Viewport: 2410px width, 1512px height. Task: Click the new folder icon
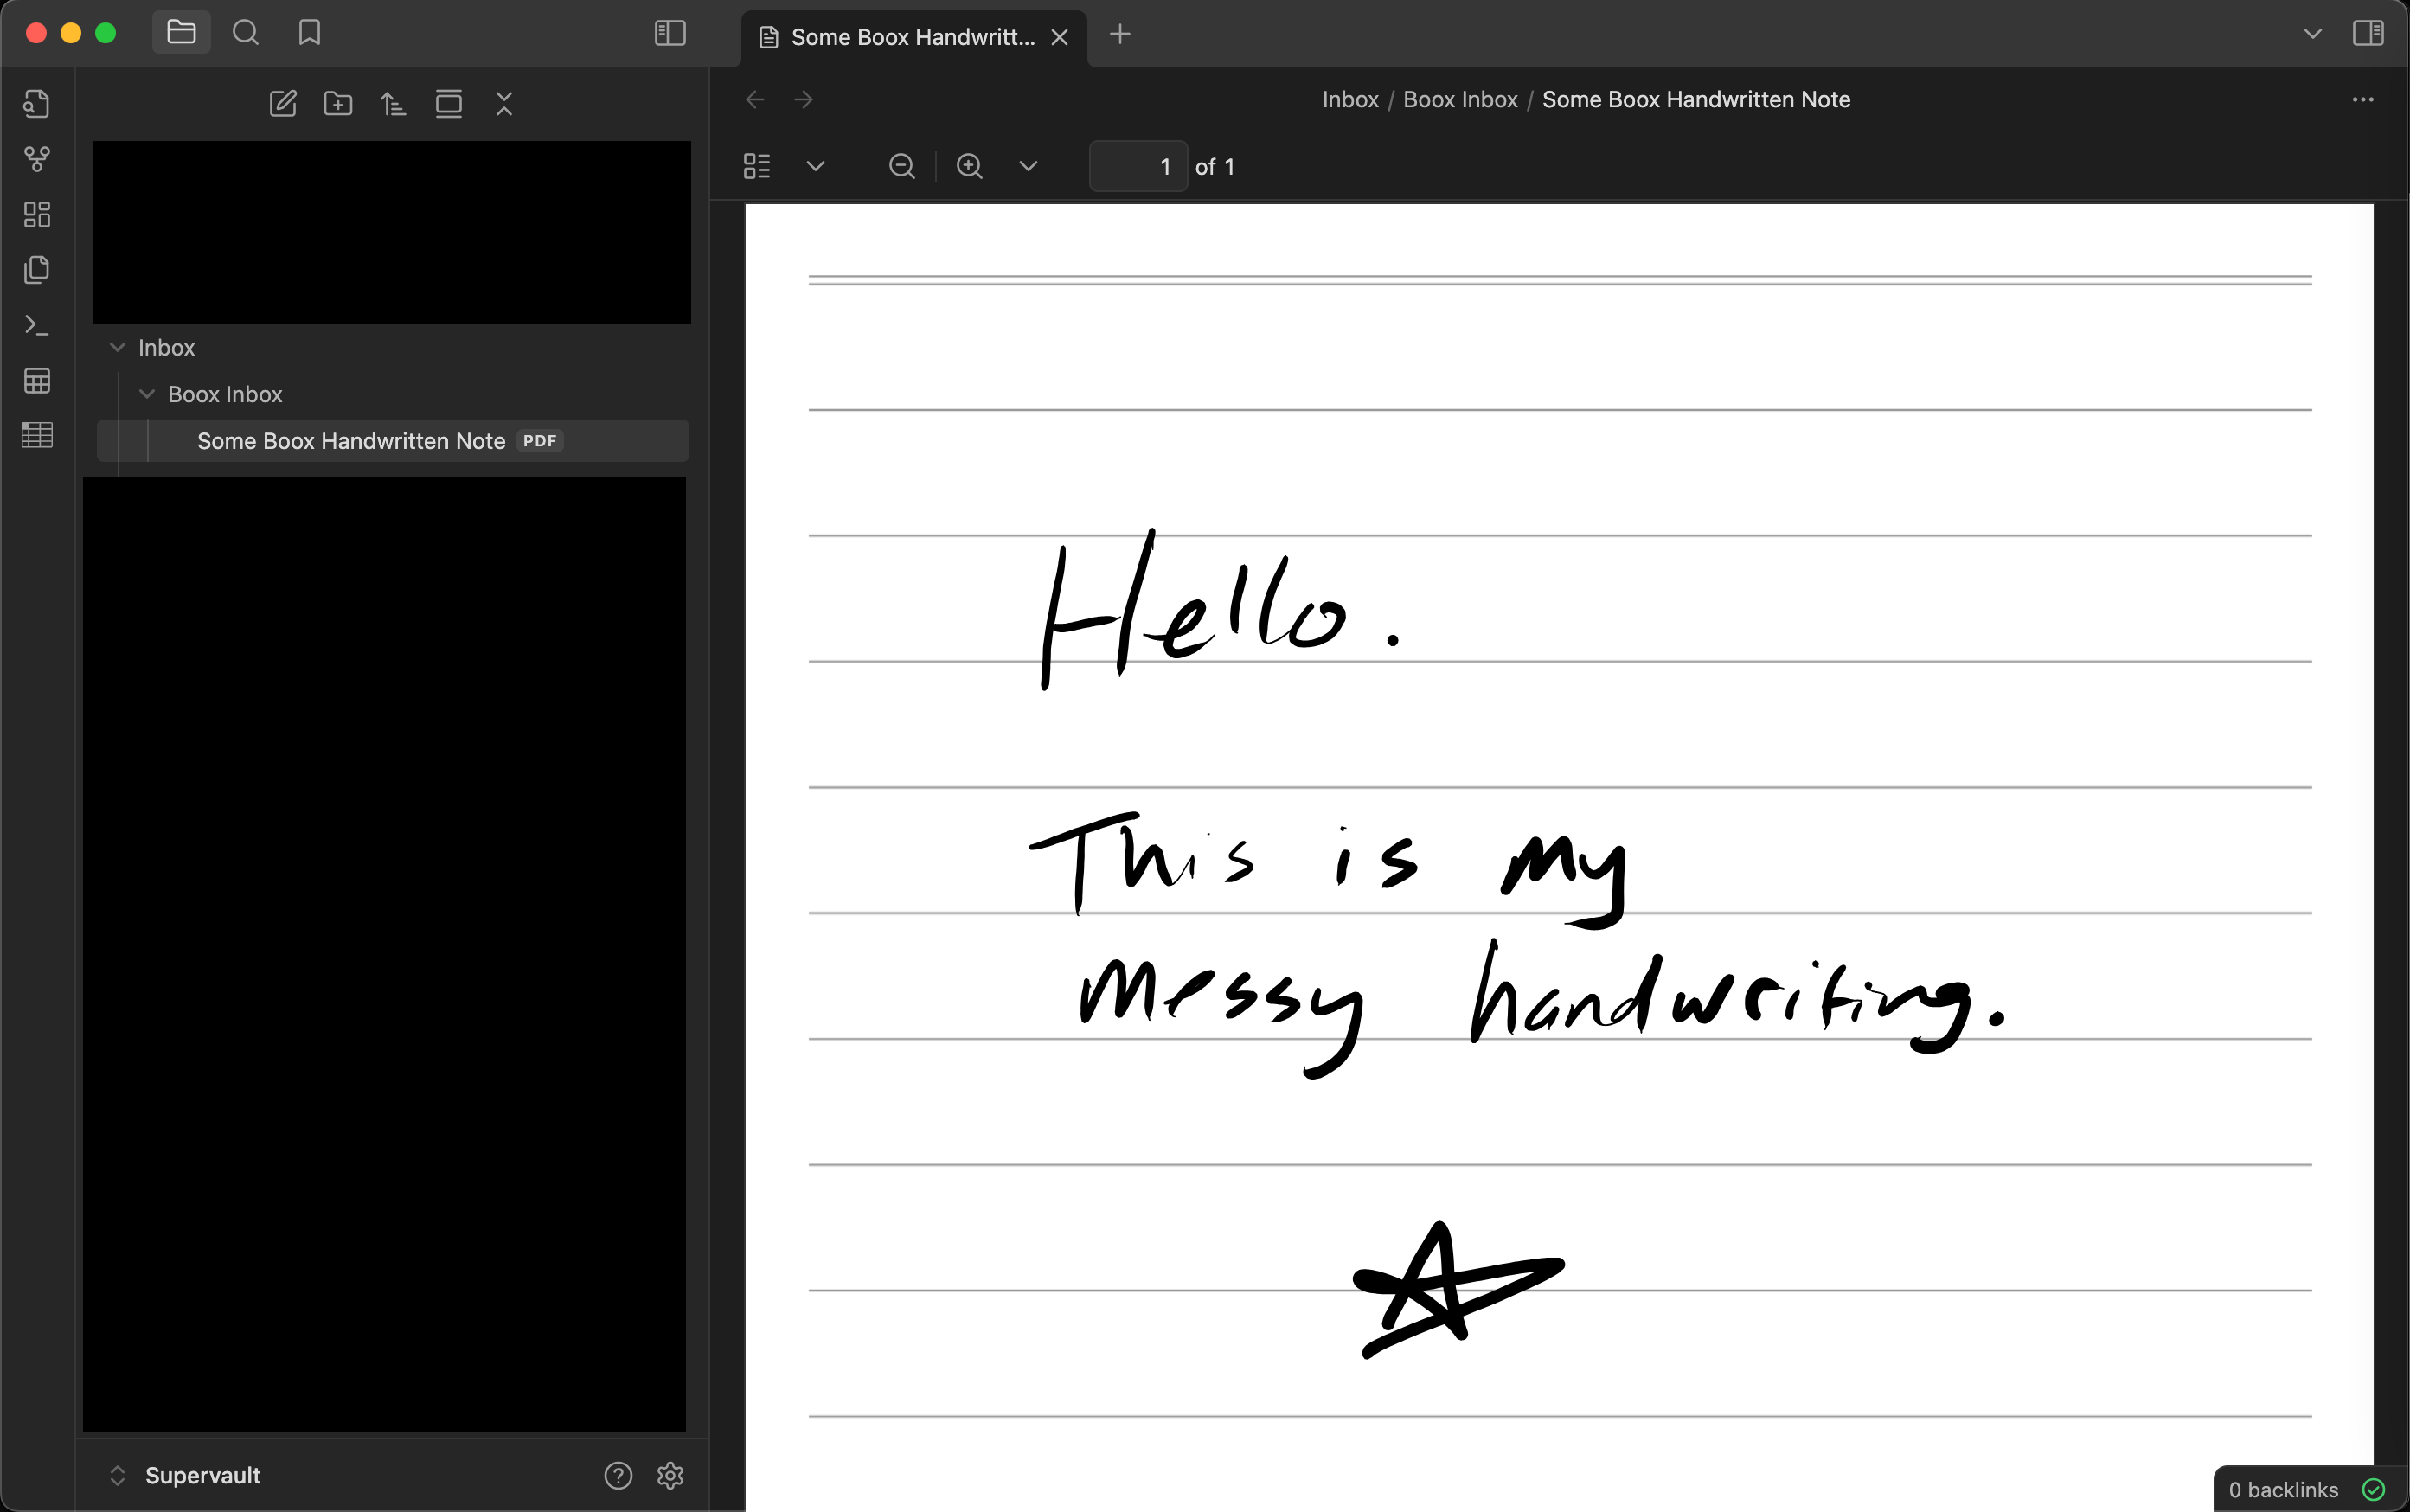pos(338,103)
